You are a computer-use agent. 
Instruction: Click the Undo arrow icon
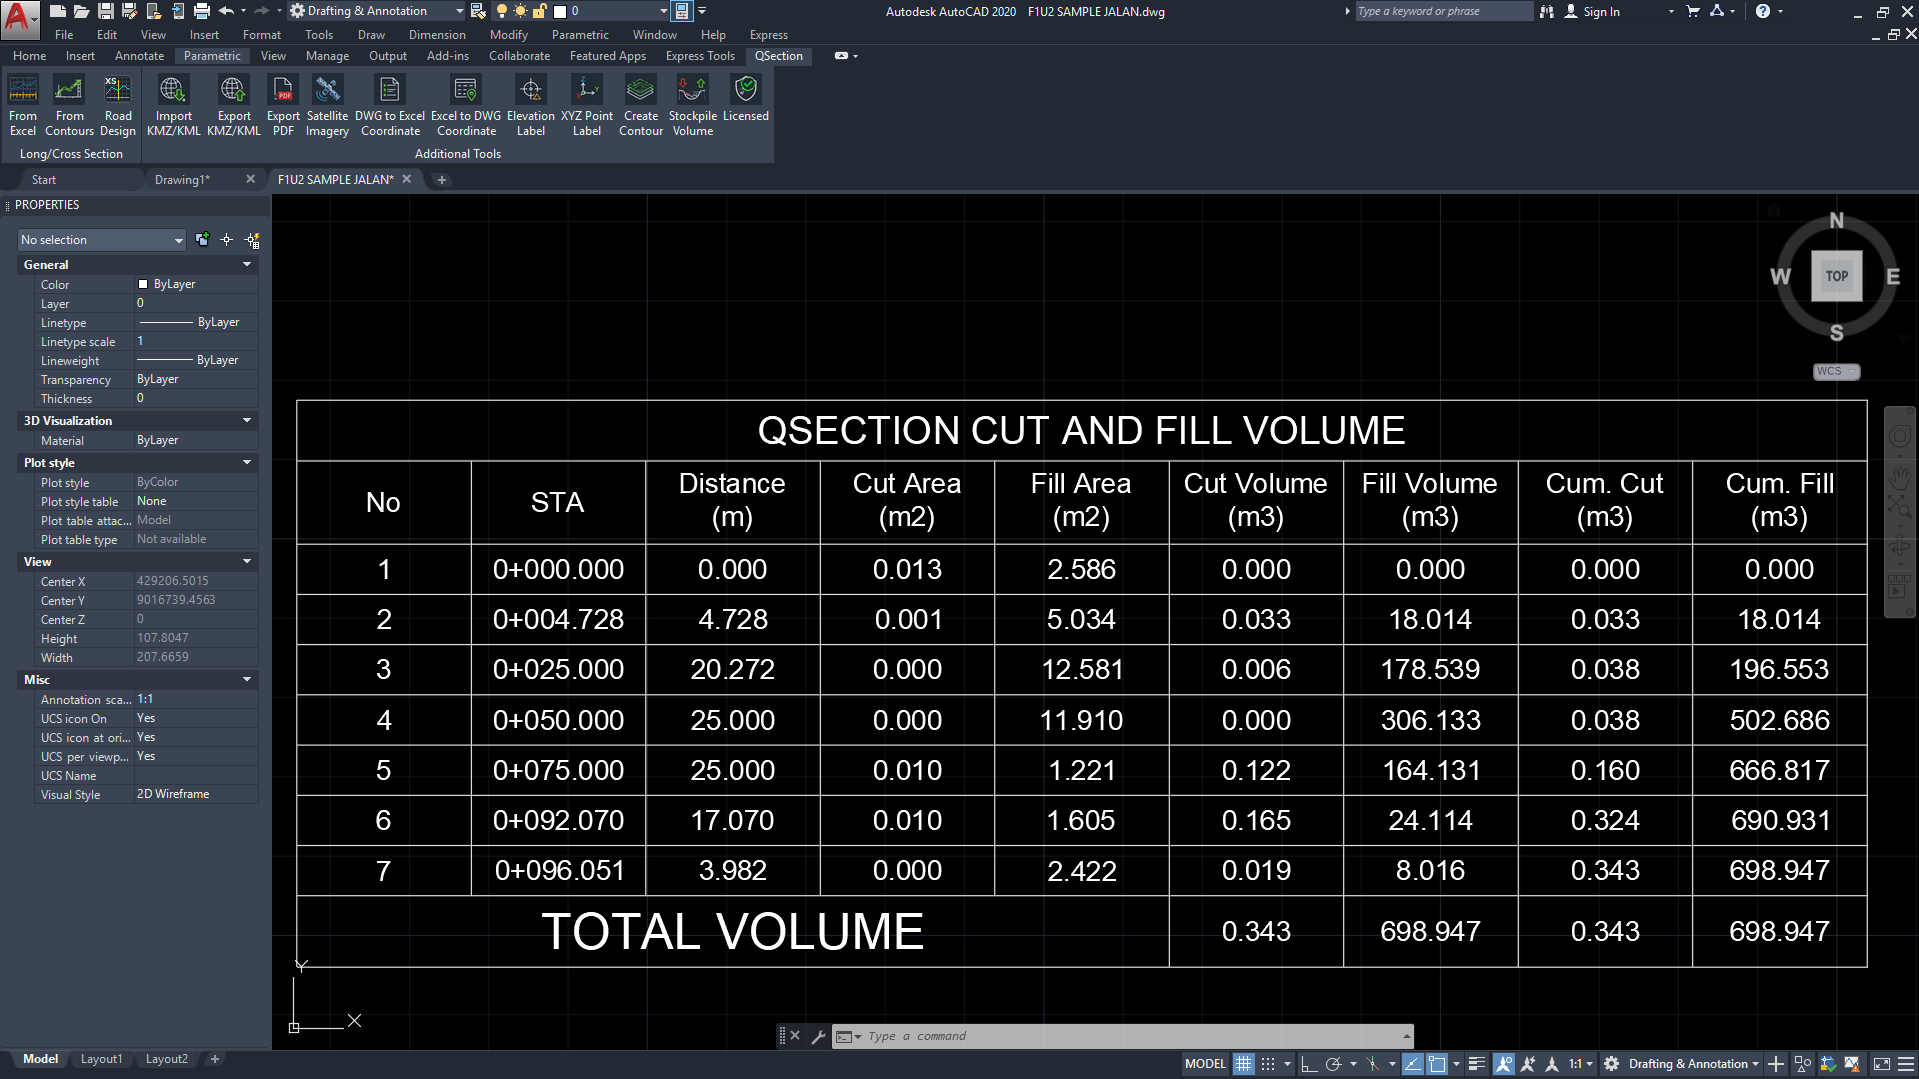pos(226,11)
